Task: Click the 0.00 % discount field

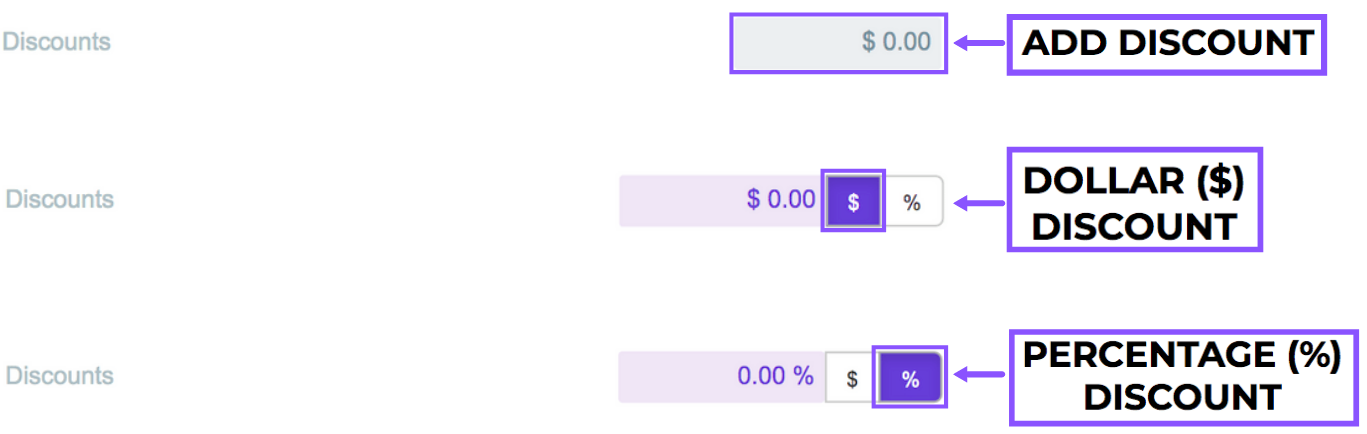Action: [x=720, y=377]
